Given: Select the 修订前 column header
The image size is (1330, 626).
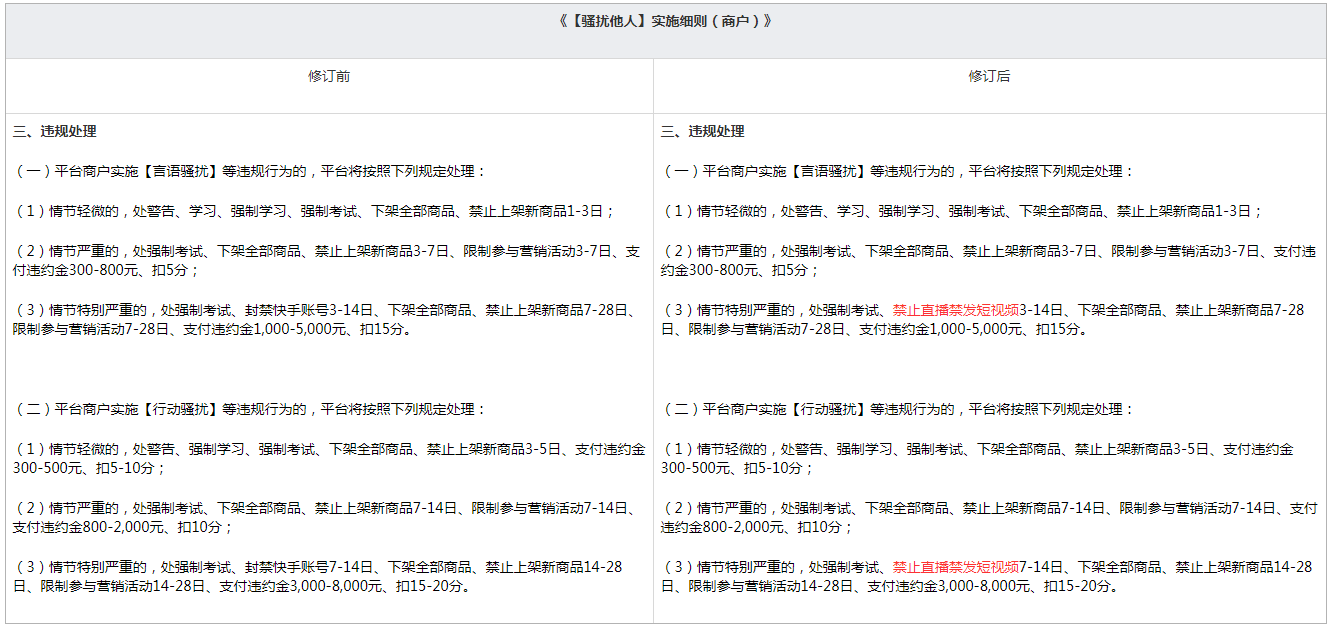Looking at the screenshot, I should pos(329,76).
